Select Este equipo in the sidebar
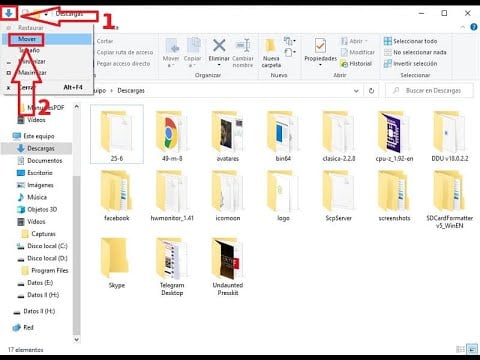The height and width of the screenshot is (360, 480). click(x=33, y=136)
